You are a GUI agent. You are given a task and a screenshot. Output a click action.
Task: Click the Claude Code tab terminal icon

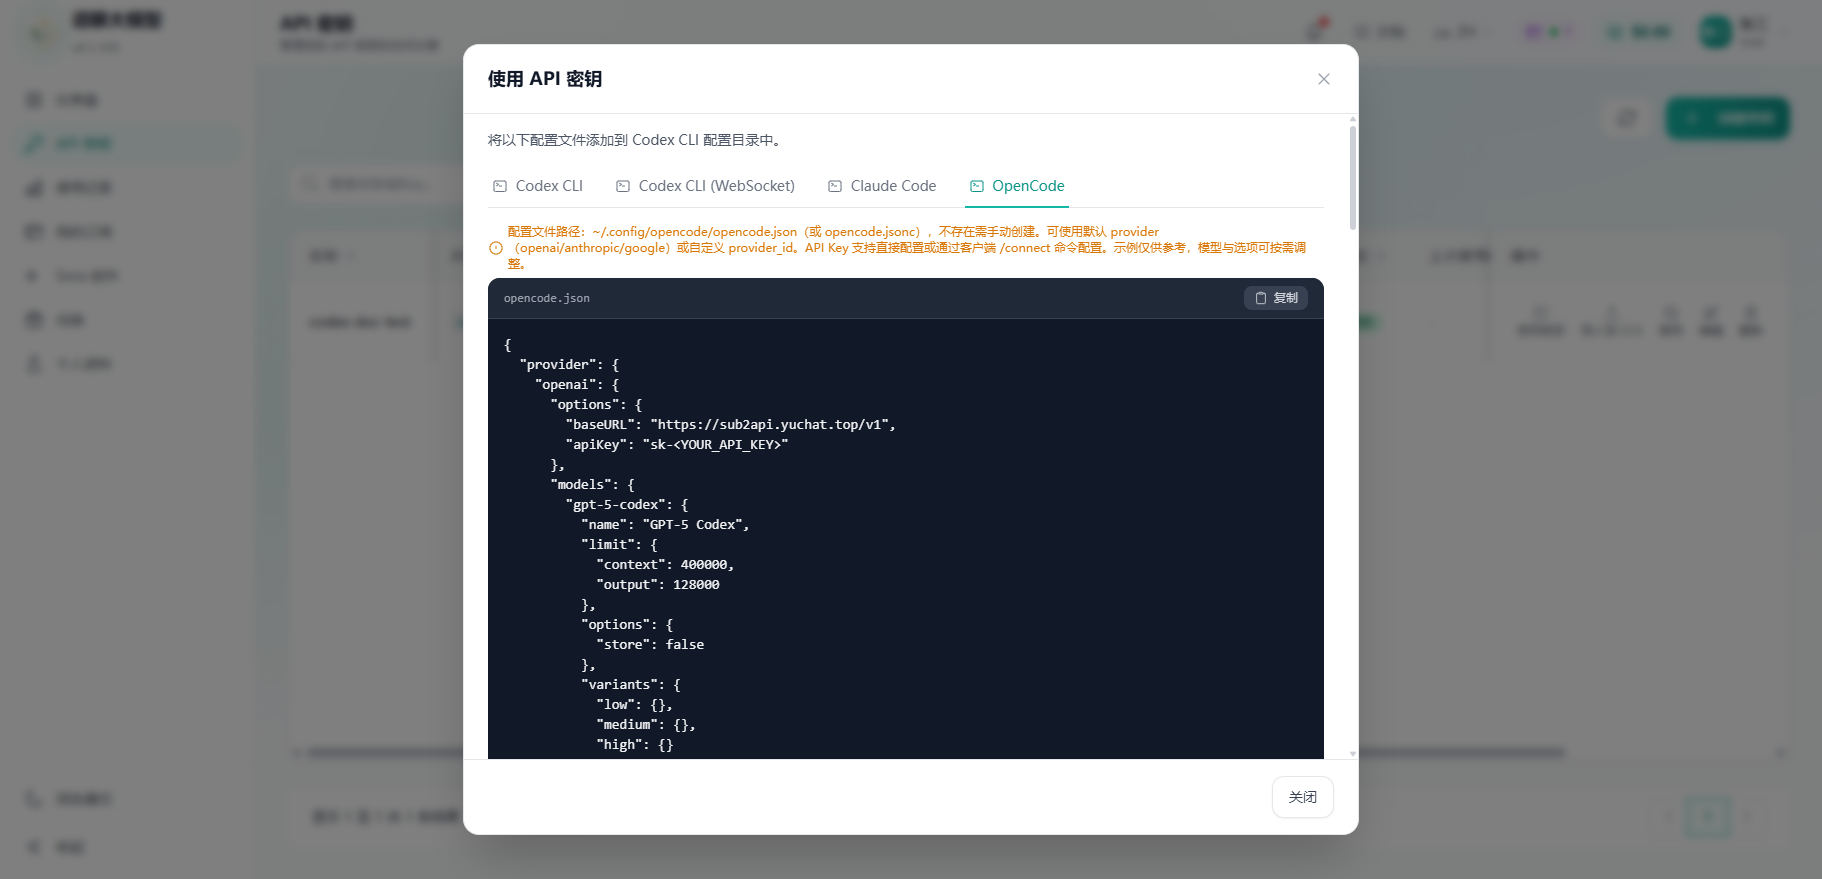(835, 186)
